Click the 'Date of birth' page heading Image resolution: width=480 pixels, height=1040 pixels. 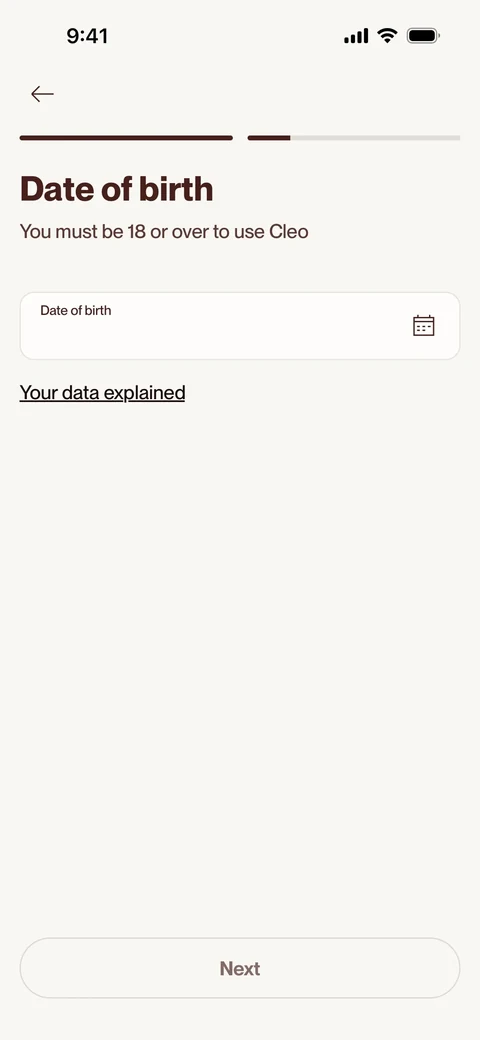click(117, 189)
